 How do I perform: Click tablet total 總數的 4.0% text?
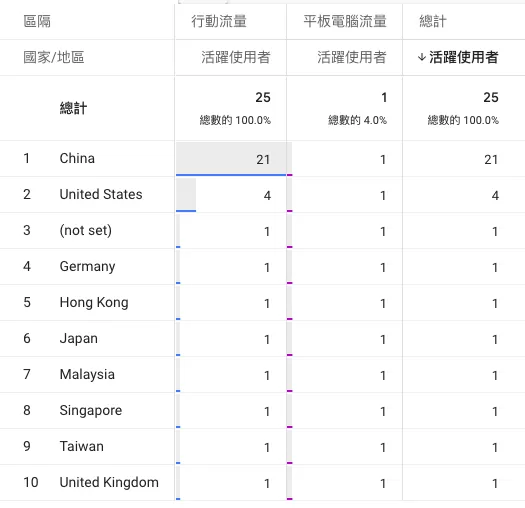[357, 120]
